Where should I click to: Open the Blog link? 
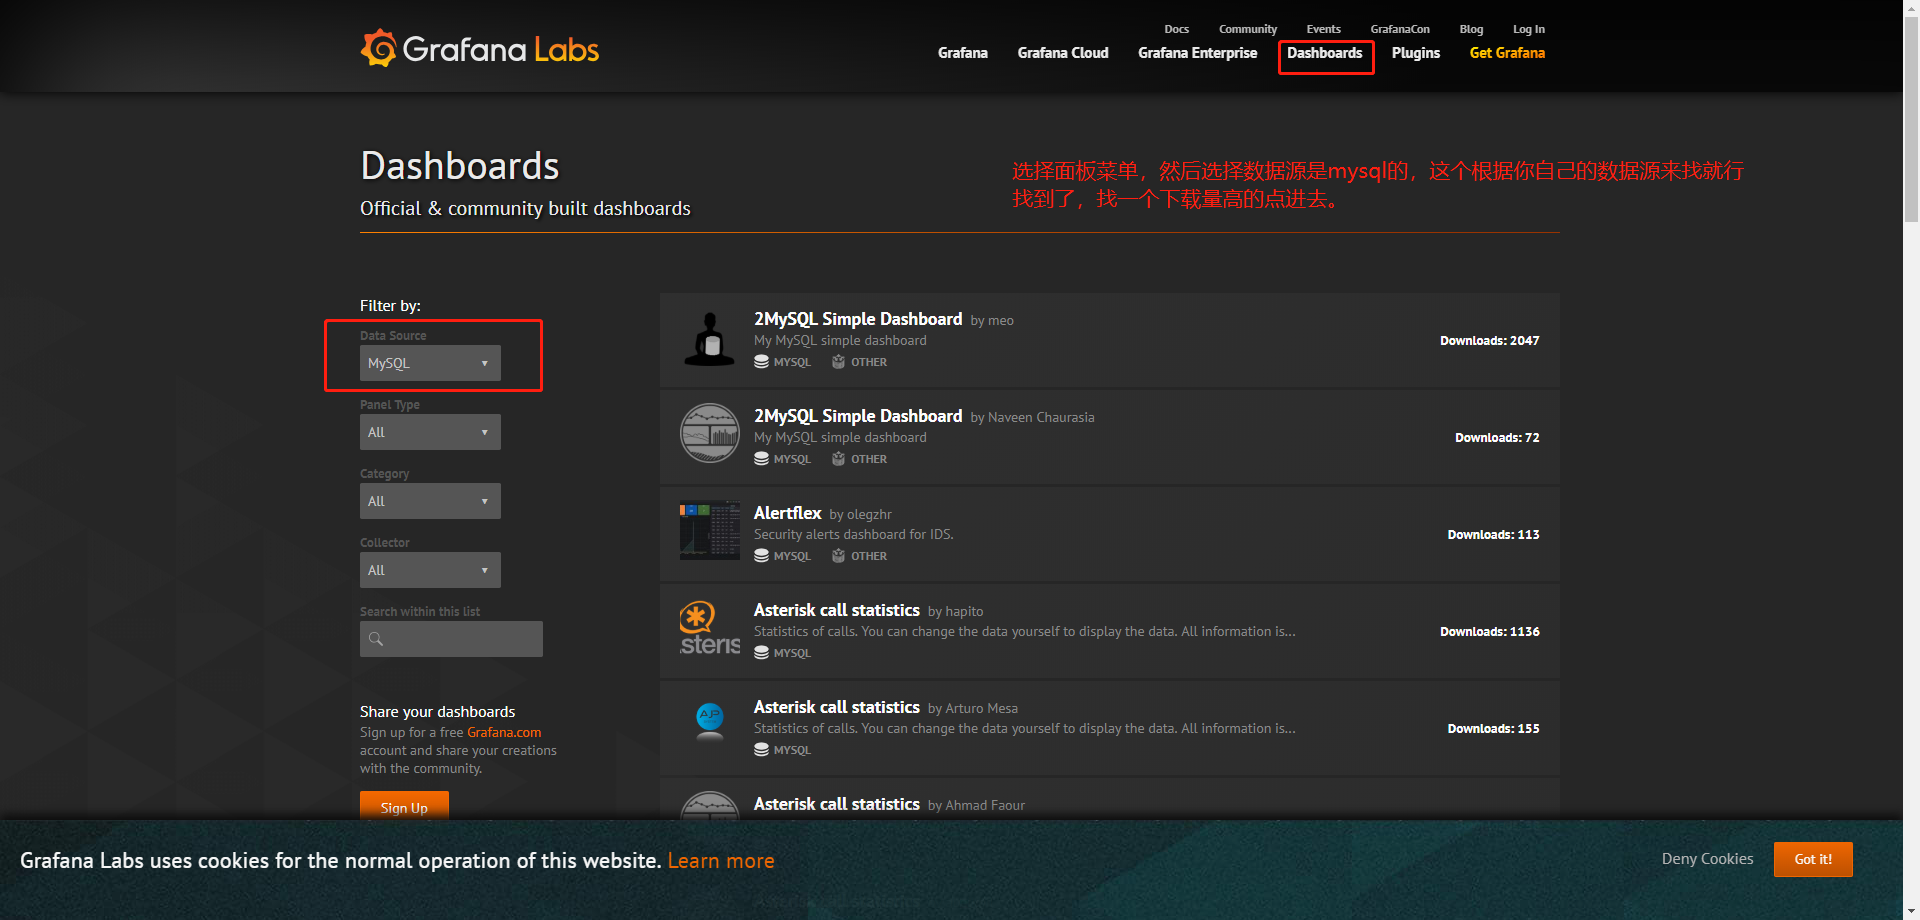click(x=1471, y=29)
